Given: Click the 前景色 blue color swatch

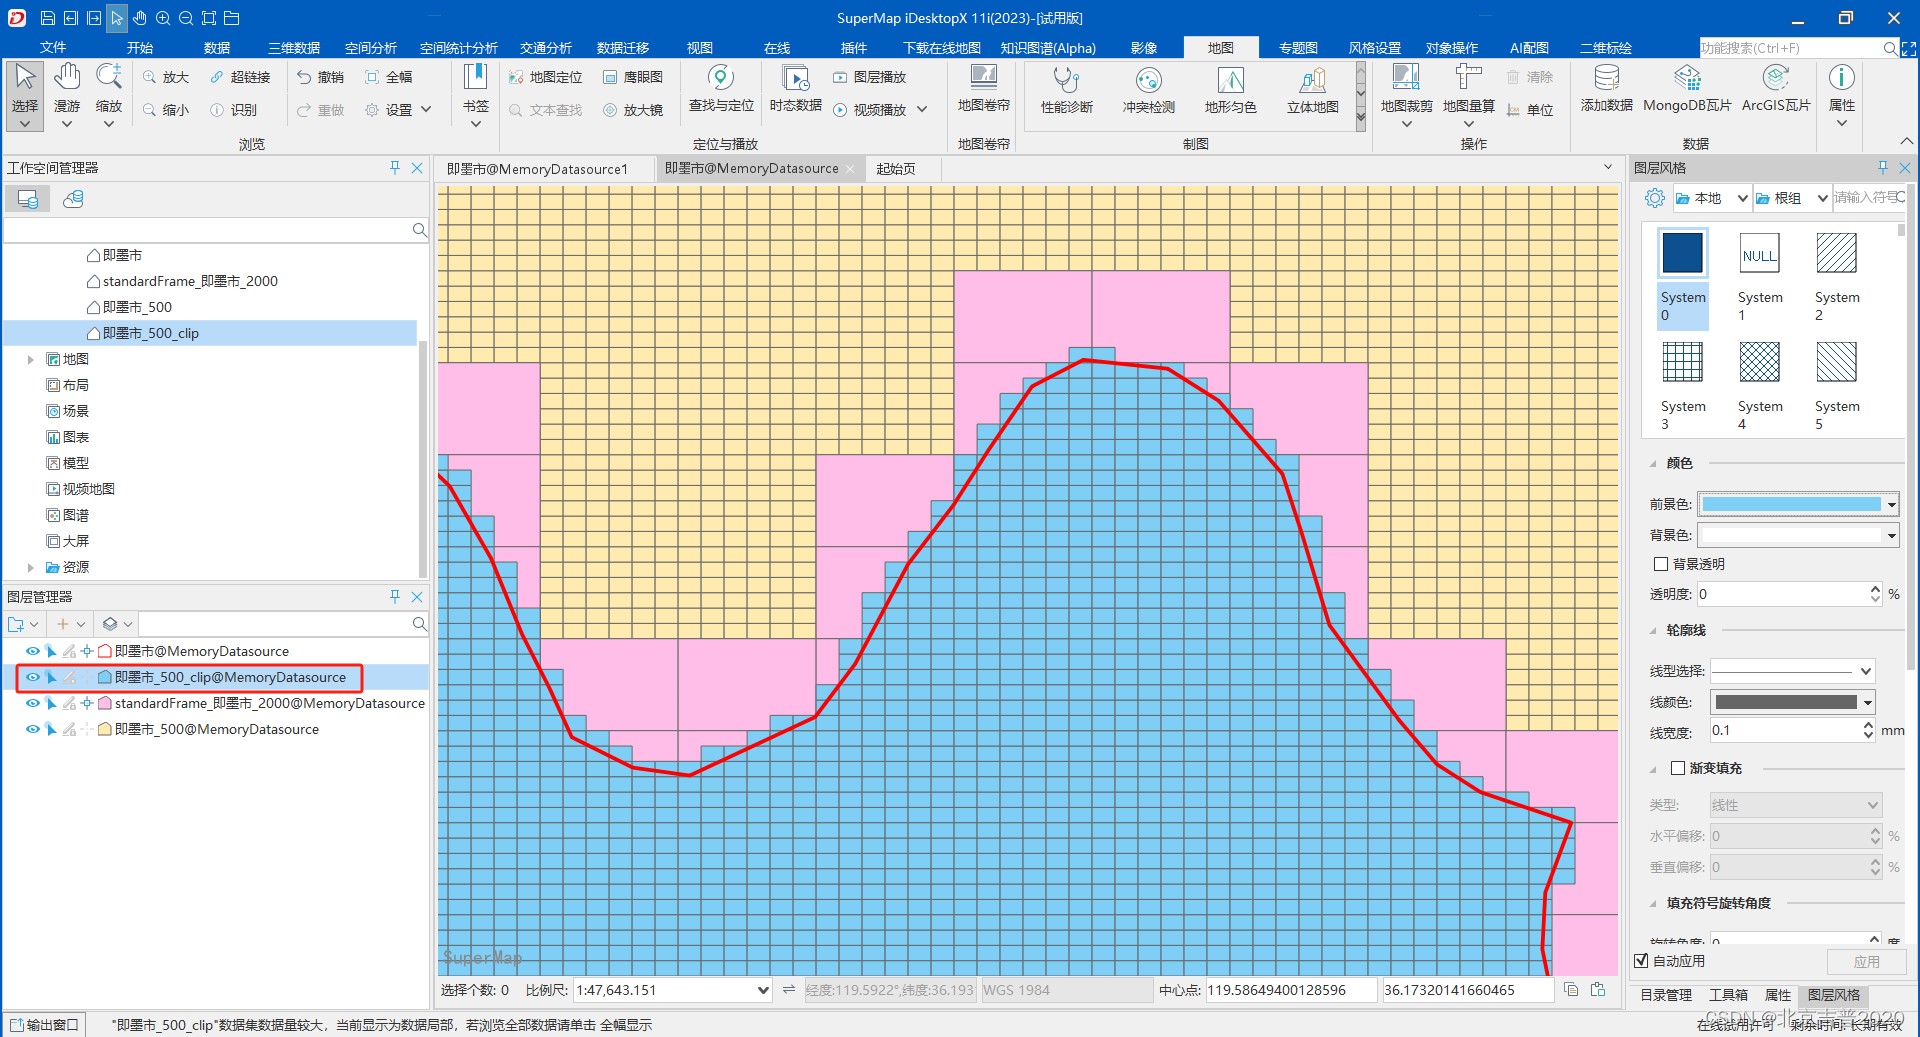Looking at the screenshot, I should coord(1791,504).
